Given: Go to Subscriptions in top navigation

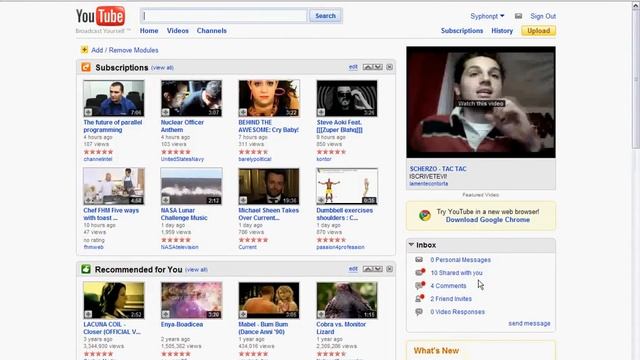Looking at the screenshot, I should 462,31.
